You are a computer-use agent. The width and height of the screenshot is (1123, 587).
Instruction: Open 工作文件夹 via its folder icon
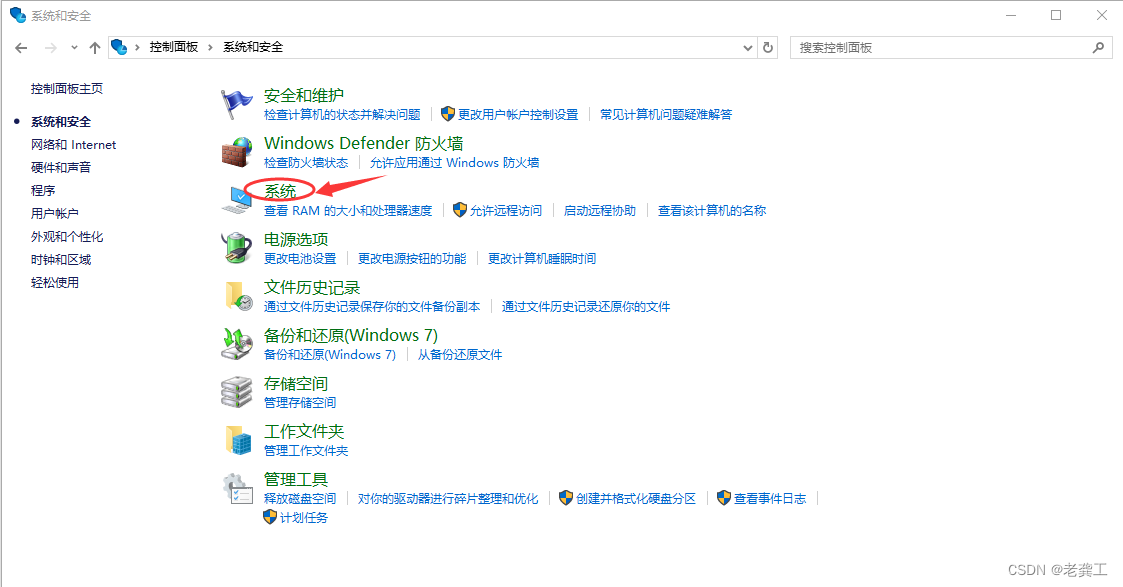237,438
